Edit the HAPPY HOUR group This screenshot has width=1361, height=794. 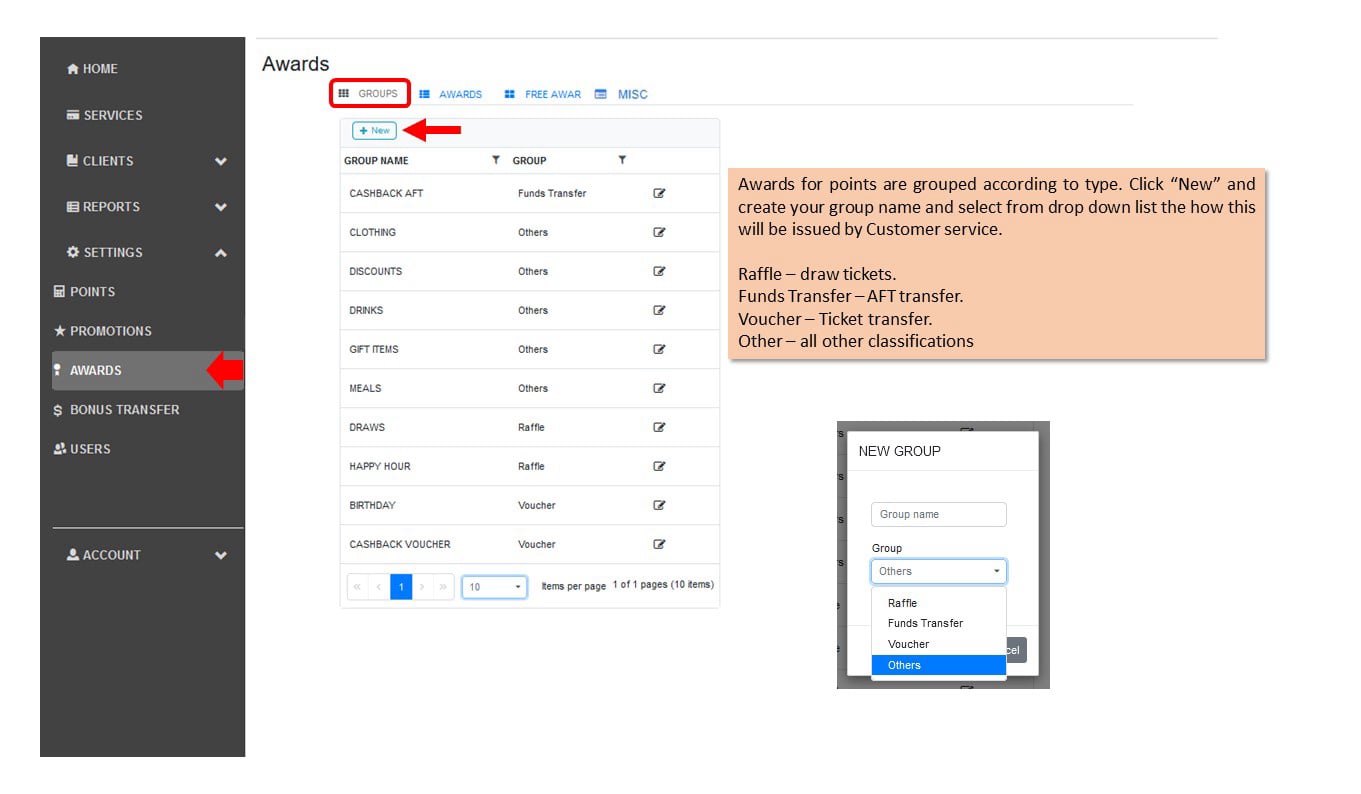tap(659, 466)
